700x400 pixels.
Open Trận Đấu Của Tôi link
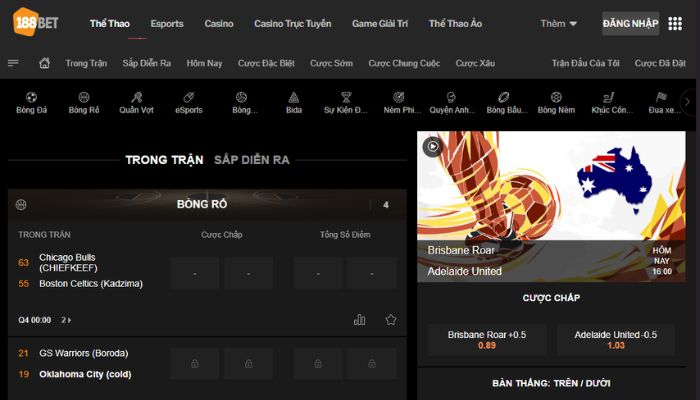click(x=585, y=63)
